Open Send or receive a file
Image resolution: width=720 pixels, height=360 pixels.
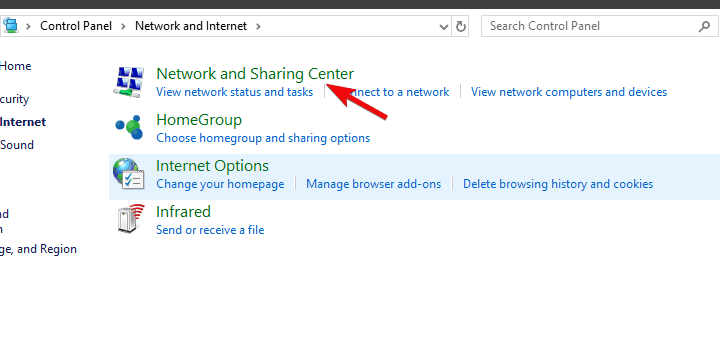click(x=210, y=230)
